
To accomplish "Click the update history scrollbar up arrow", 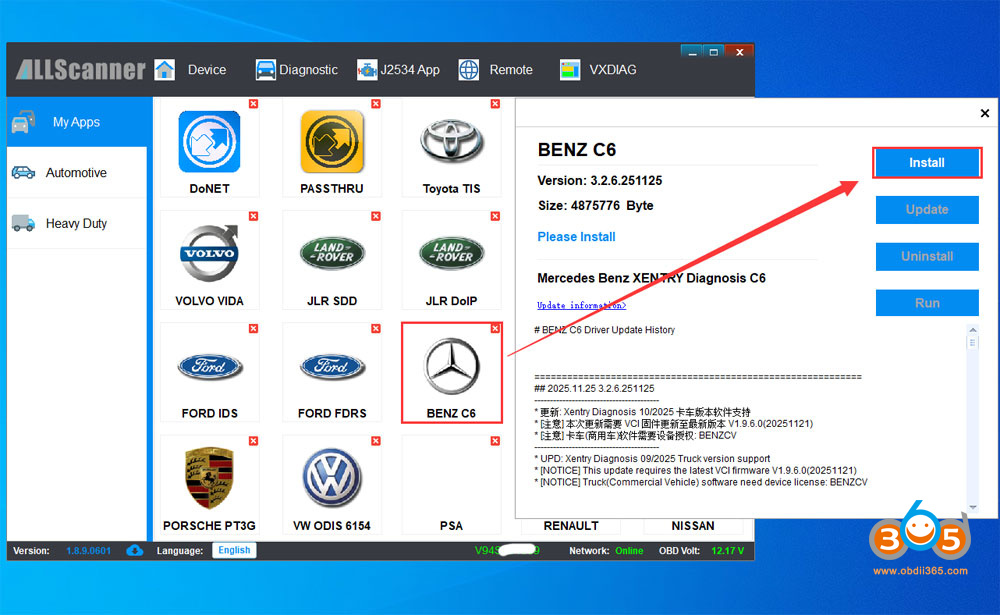I will coord(972,331).
